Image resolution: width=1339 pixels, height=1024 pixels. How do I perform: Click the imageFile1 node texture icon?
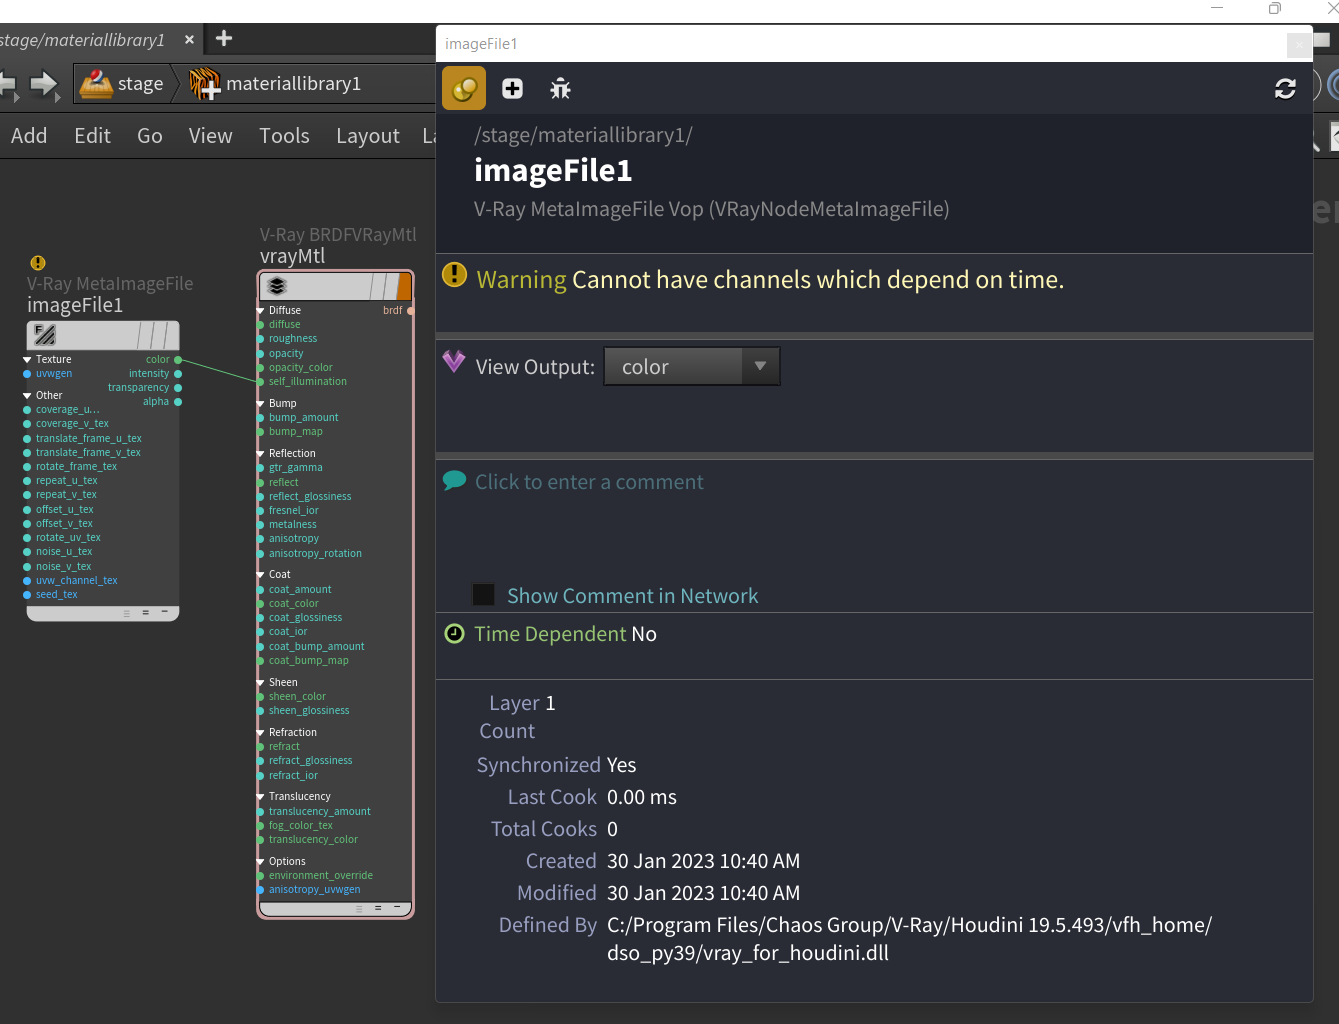(45, 334)
